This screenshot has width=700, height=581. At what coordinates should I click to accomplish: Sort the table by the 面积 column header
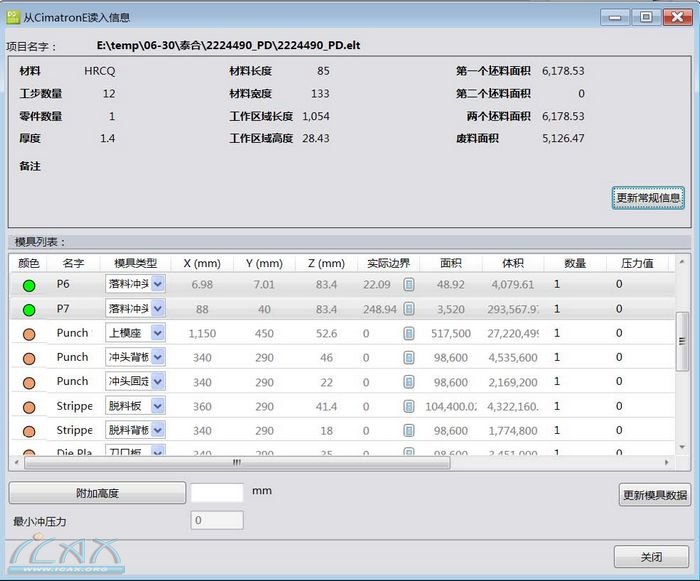tap(450, 263)
